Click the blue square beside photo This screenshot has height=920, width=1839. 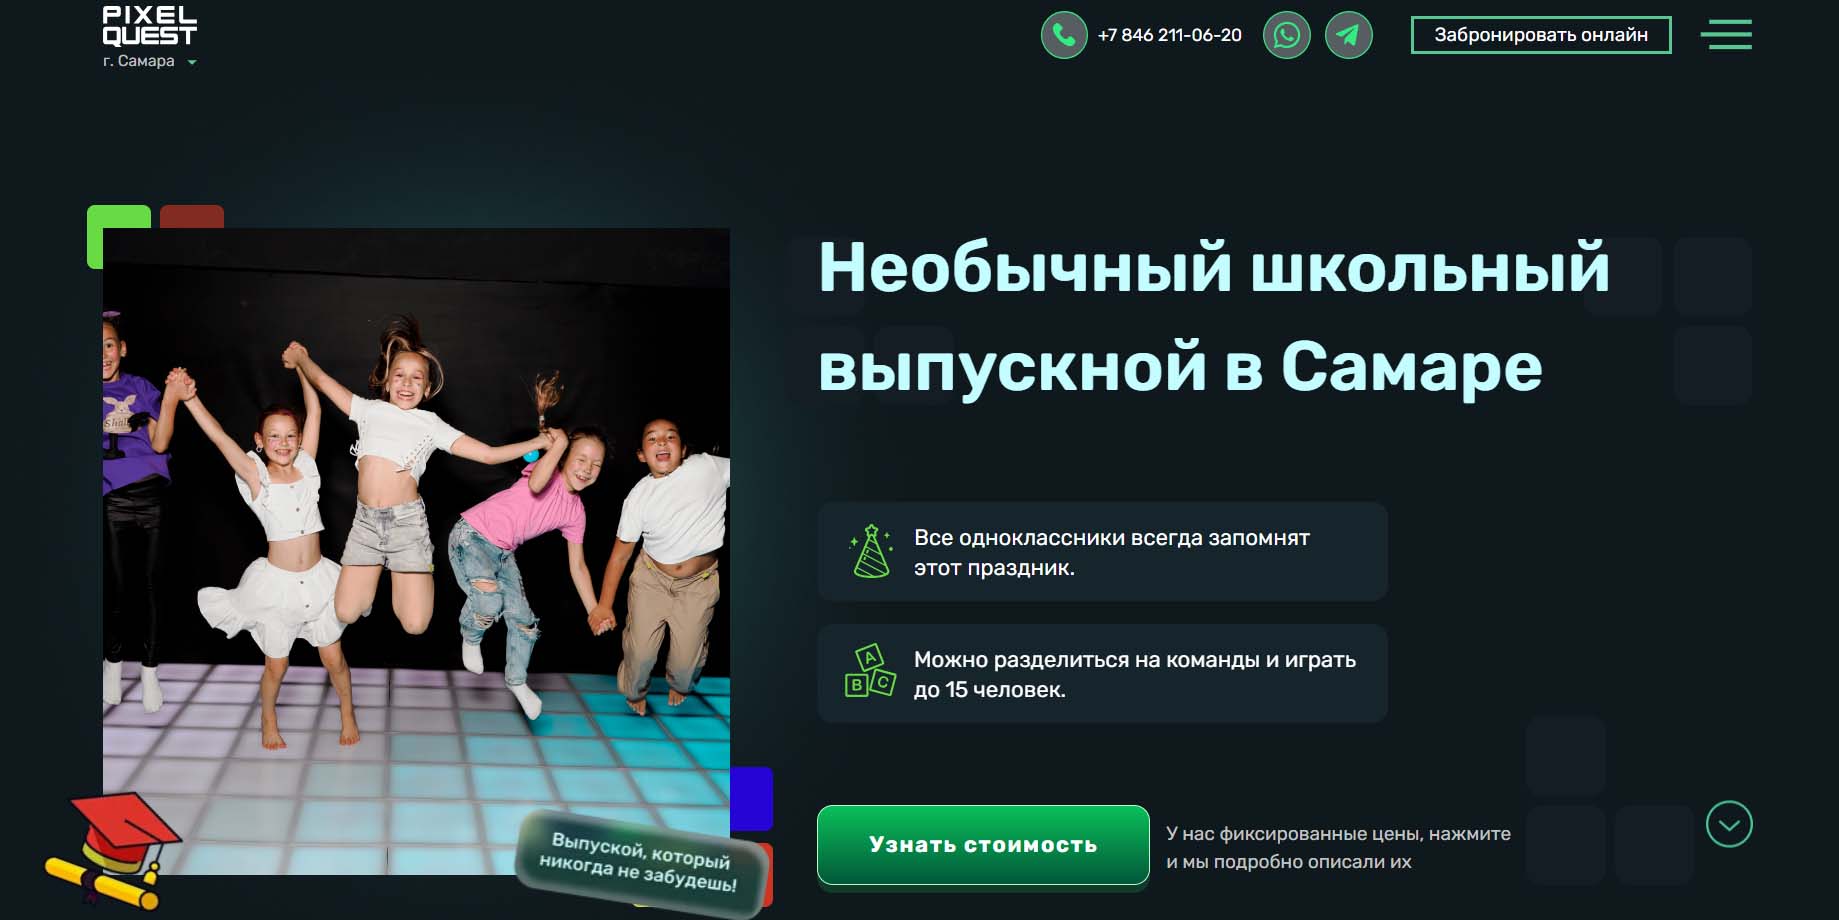752,797
